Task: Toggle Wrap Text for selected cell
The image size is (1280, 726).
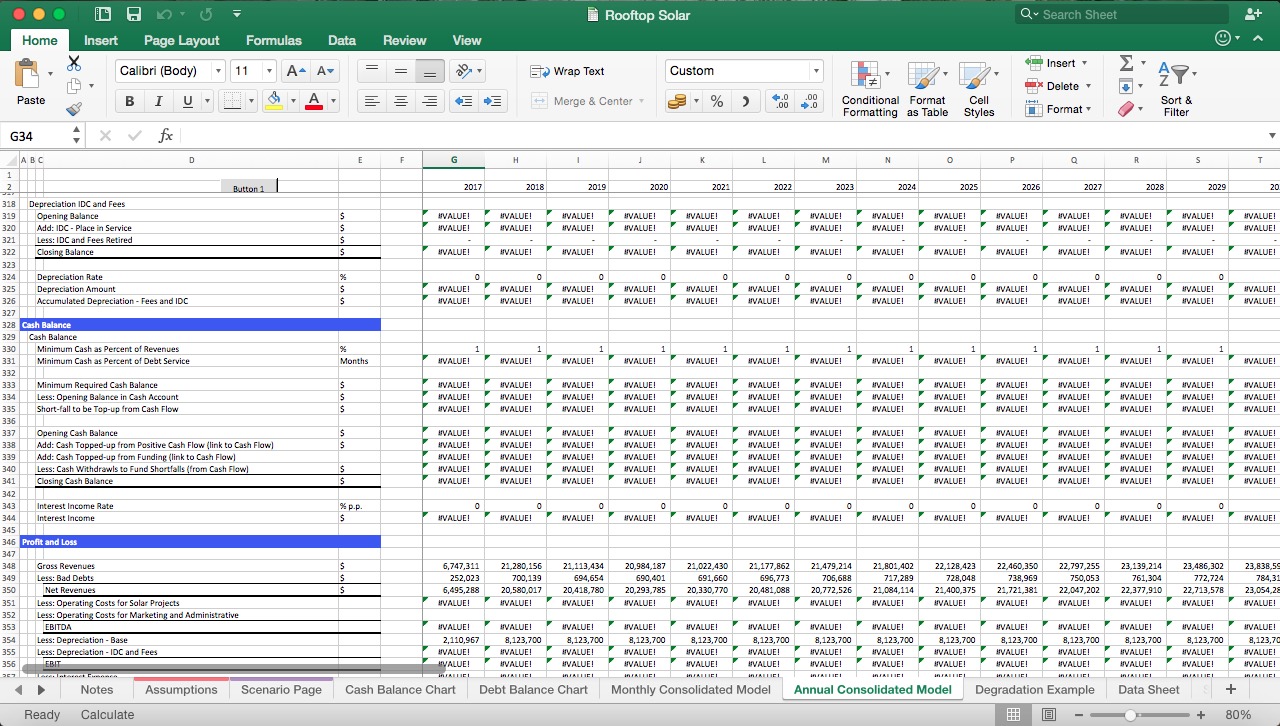Action: coord(566,71)
